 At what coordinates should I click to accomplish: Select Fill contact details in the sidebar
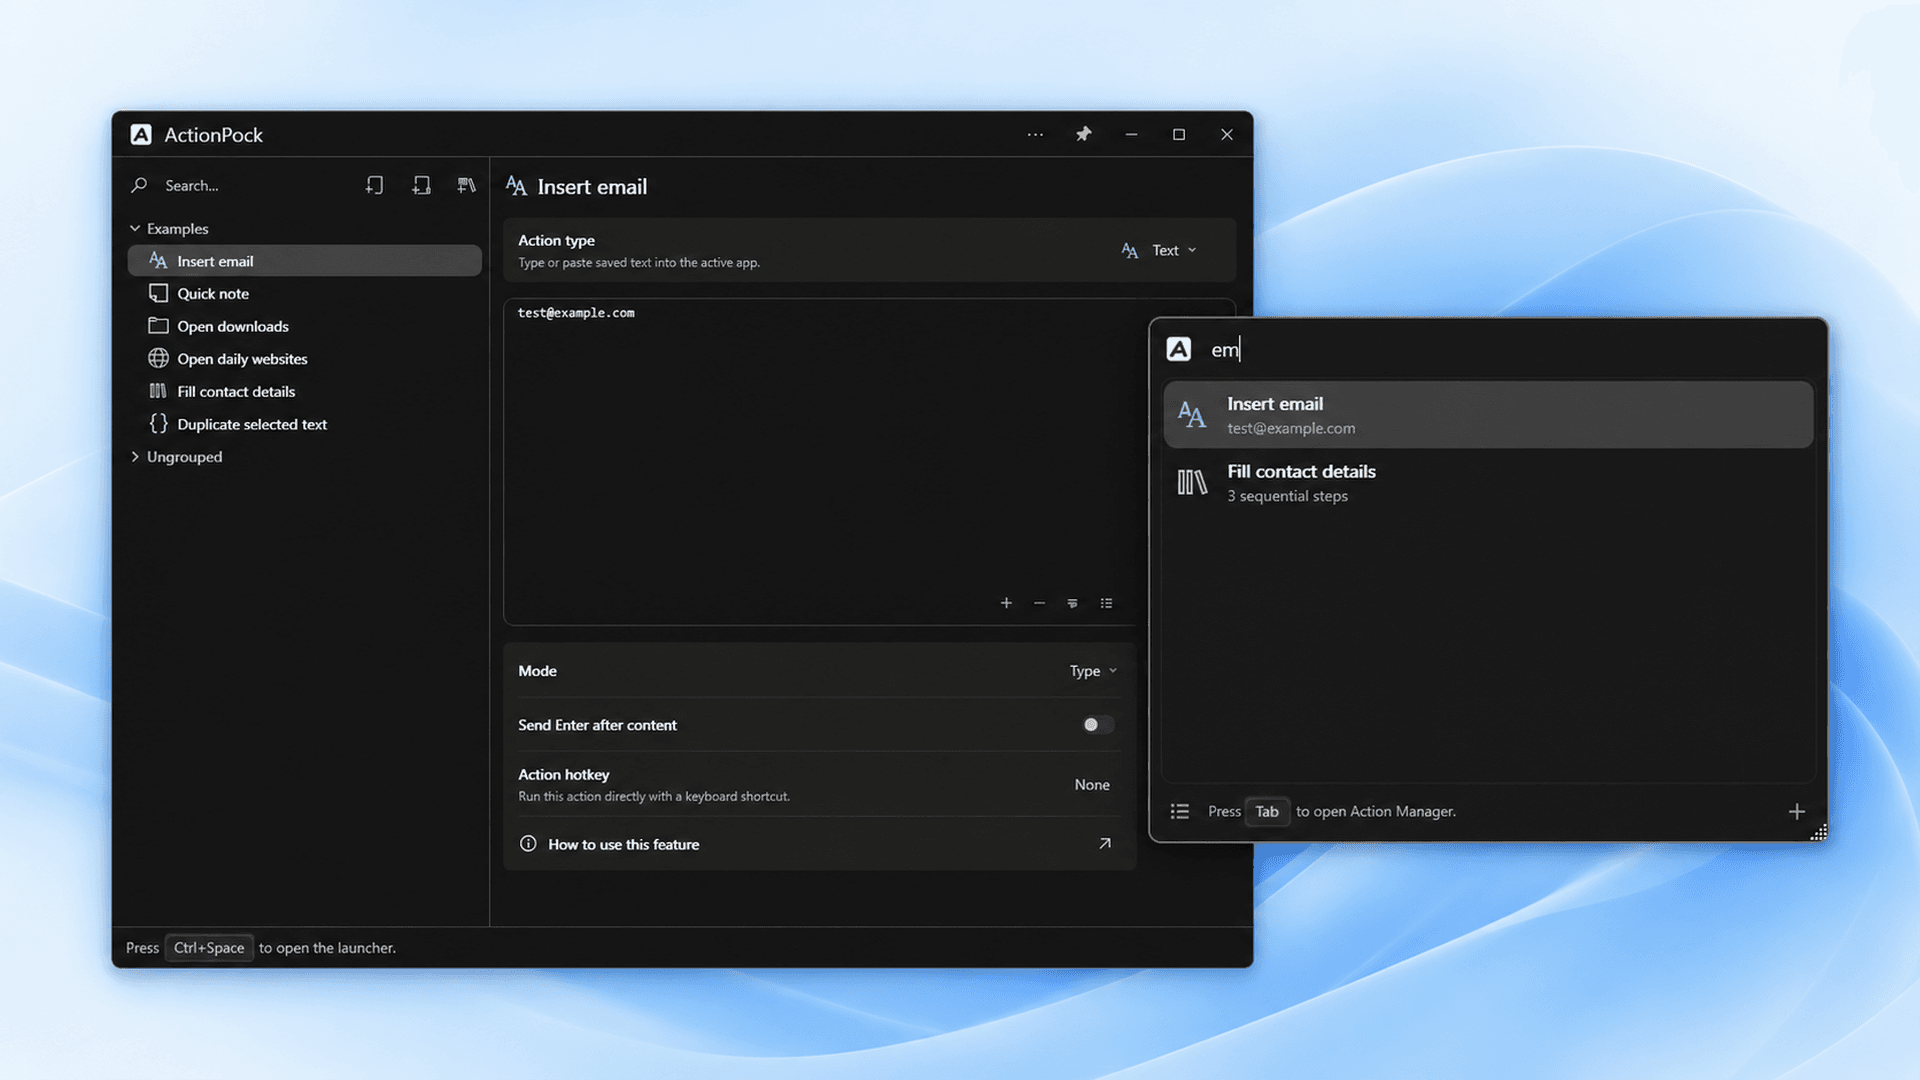(305, 391)
